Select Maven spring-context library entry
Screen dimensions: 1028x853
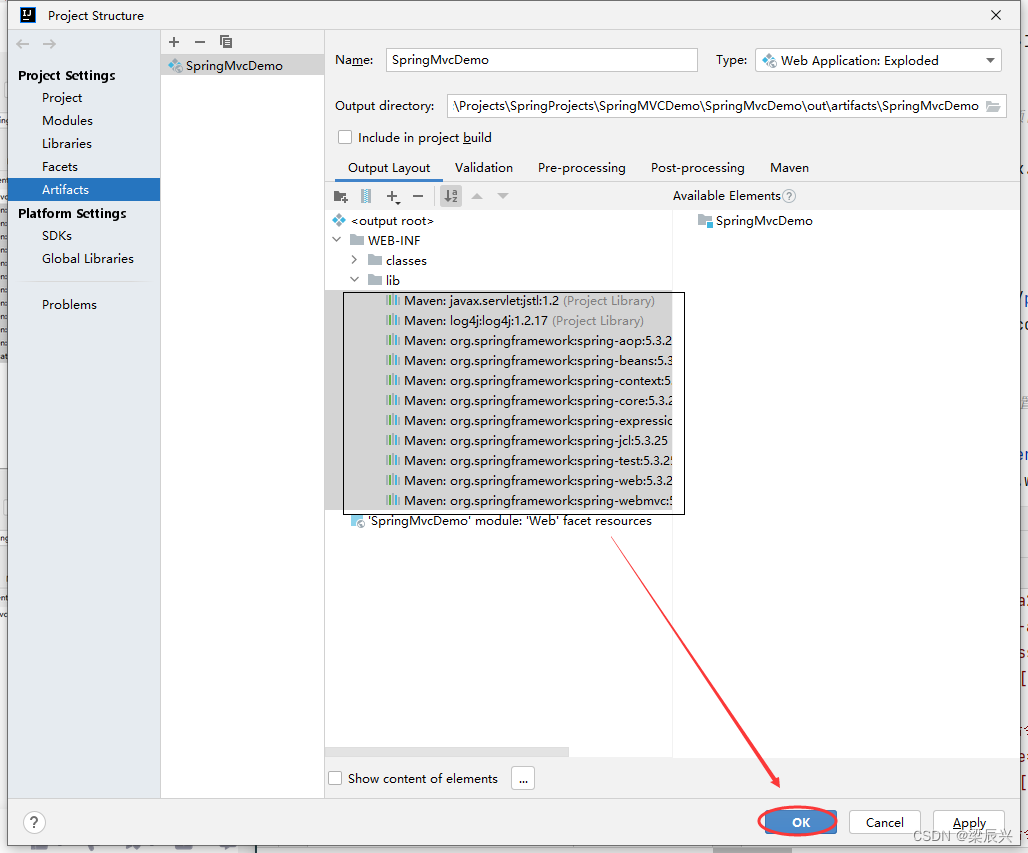point(528,381)
